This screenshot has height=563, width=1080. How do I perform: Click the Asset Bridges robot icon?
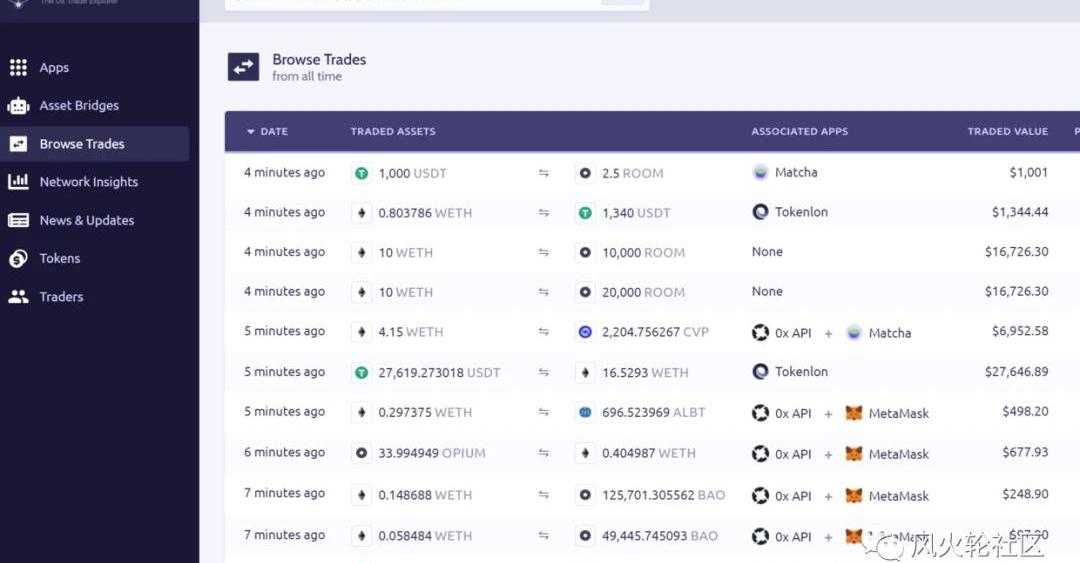[x=18, y=106]
